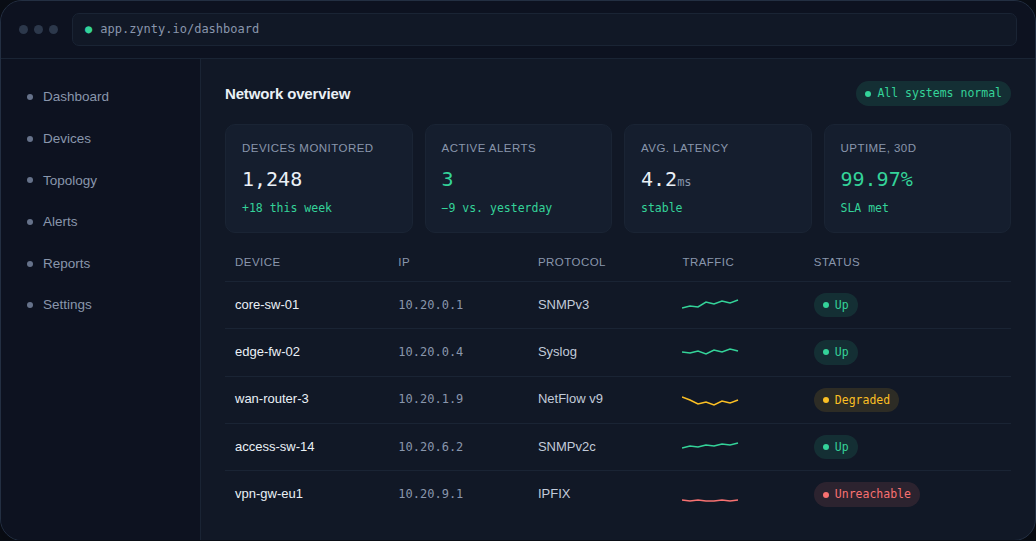Click the SNMPv3 protocol cell
The width and height of the screenshot is (1036, 541).
tap(564, 305)
